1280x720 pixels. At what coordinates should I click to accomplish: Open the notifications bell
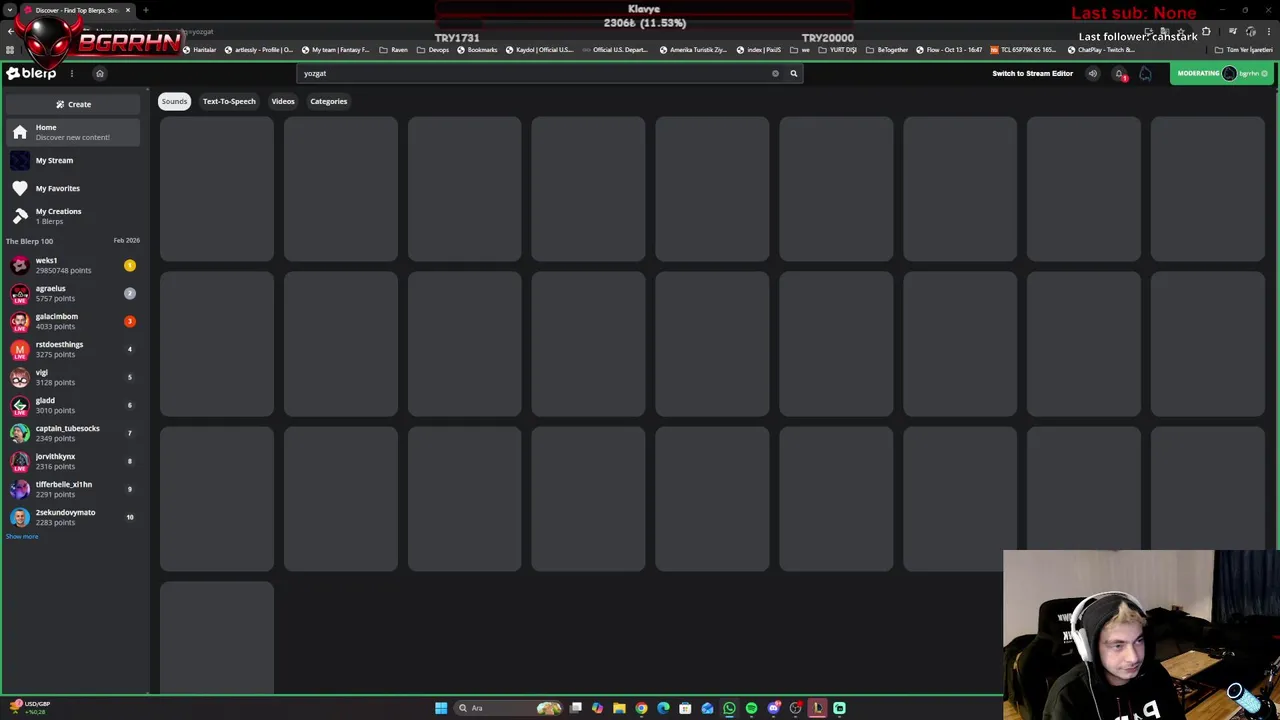1119,73
